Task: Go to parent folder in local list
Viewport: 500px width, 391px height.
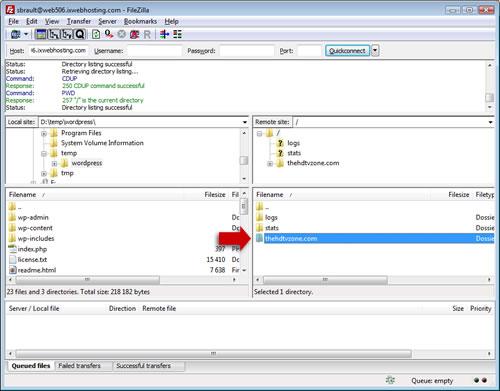Action: [x=15, y=207]
